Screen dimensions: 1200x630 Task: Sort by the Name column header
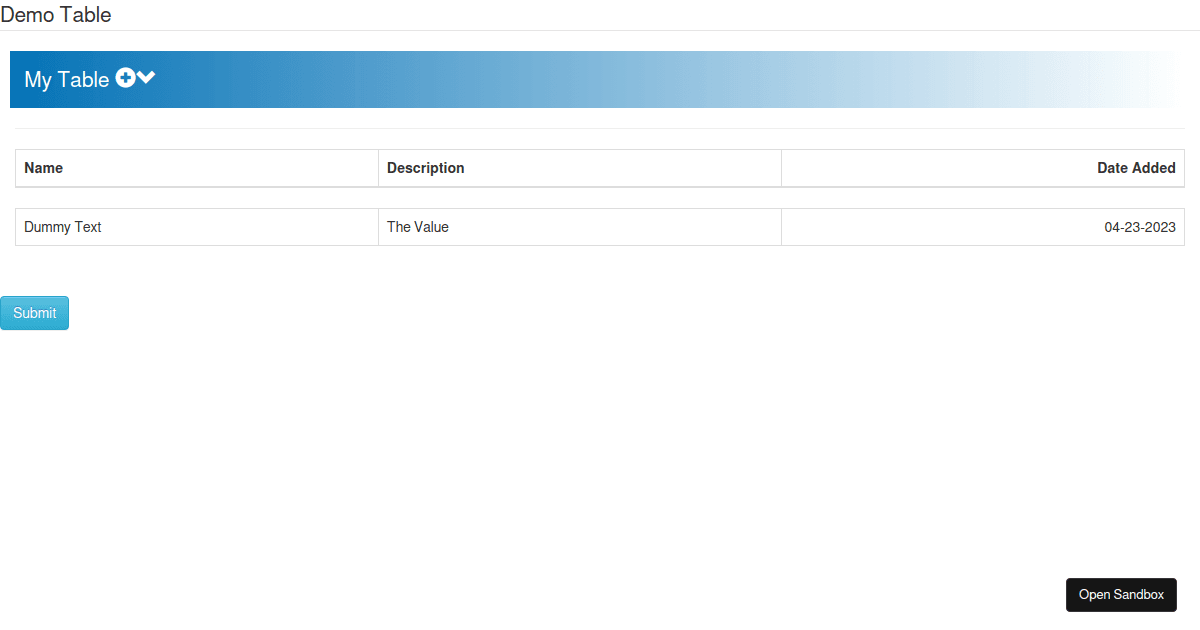click(44, 168)
